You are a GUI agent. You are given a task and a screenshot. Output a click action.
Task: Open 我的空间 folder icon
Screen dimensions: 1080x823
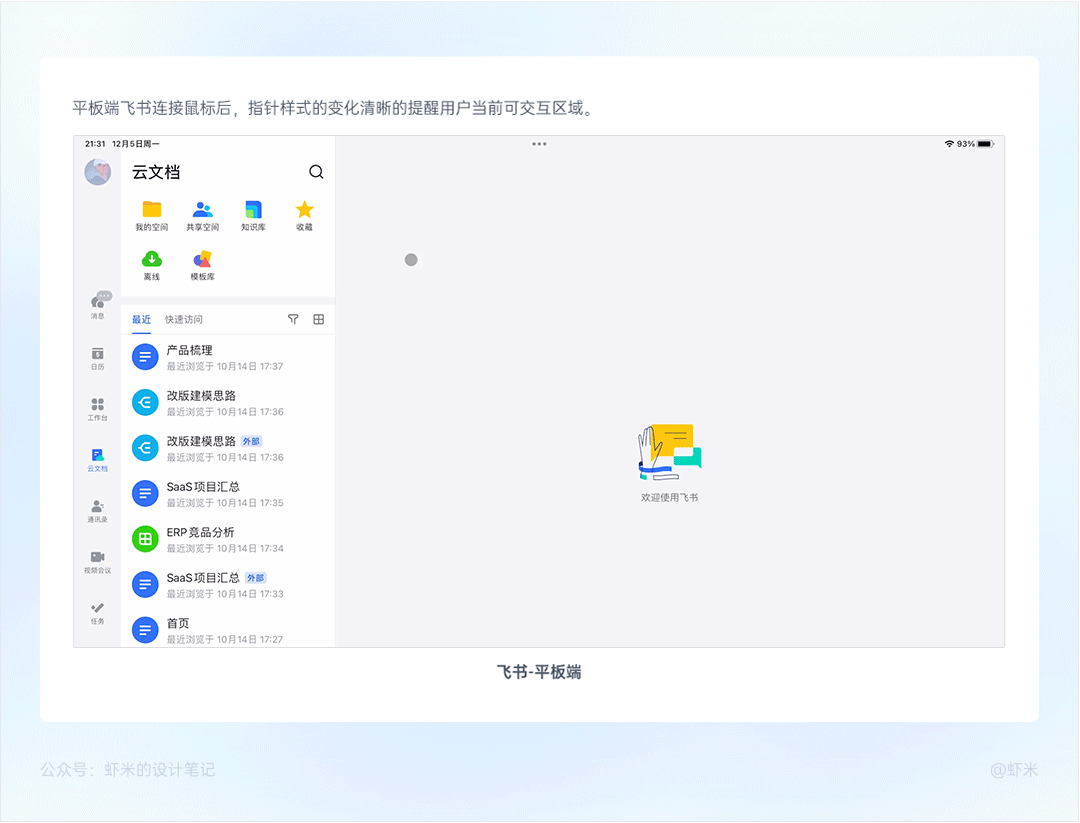pyautogui.click(x=152, y=210)
